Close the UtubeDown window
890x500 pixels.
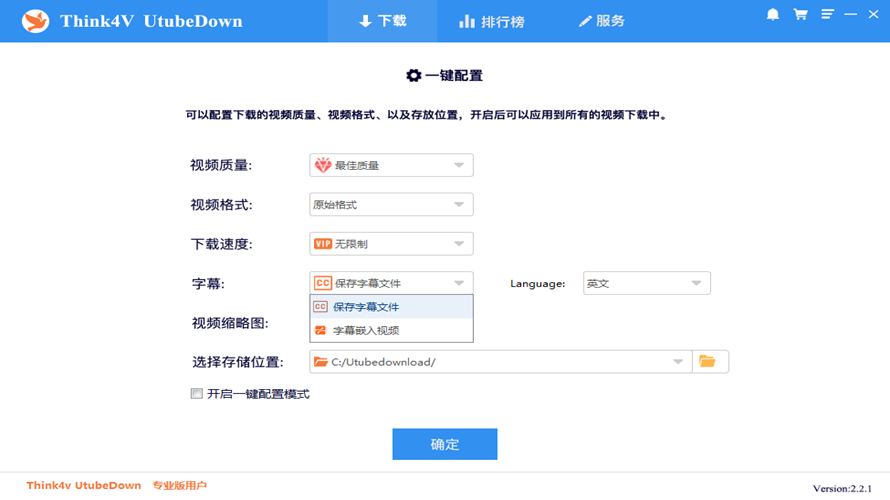tap(873, 14)
